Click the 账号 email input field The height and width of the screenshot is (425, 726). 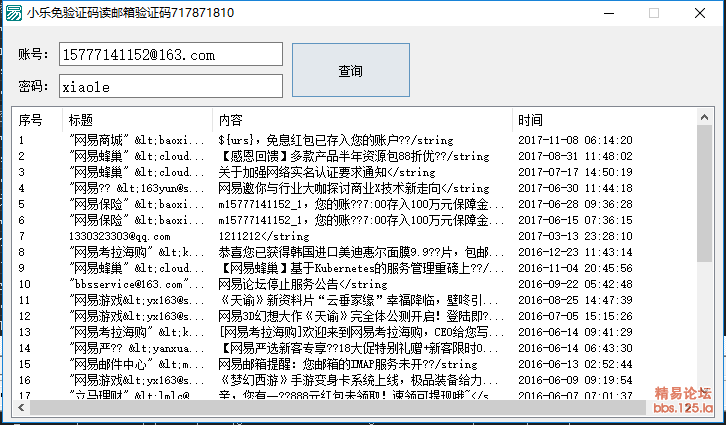pyautogui.click(x=163, y=55)
